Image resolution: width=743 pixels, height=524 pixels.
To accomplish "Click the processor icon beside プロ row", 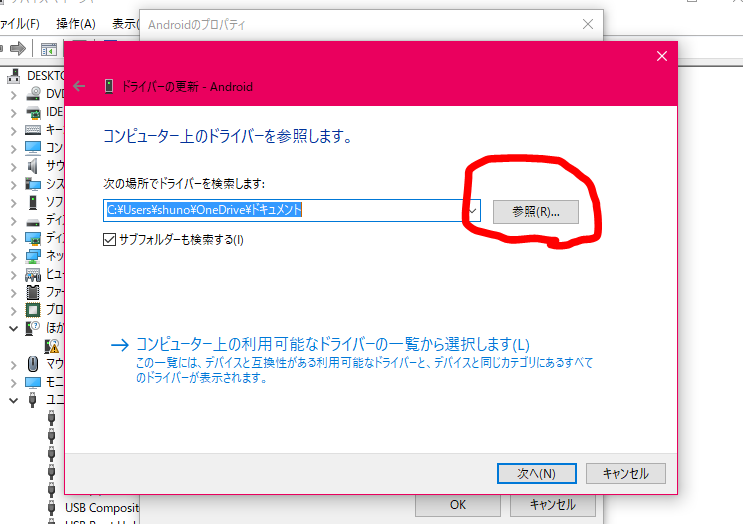I will click(33, 310).
